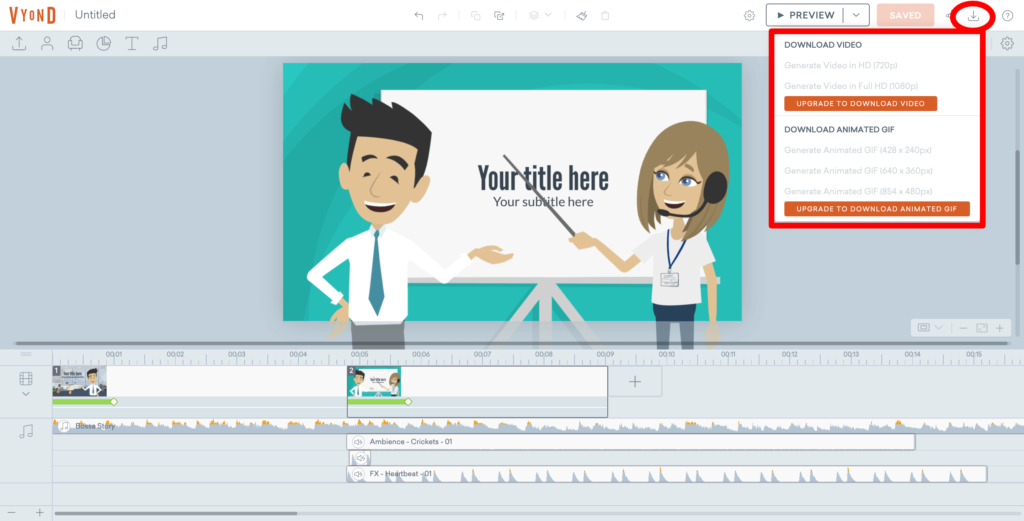Viewport: 1024px width, 521px height.
Task: Click timeline zoom in plus button
Action: point(40,513)
